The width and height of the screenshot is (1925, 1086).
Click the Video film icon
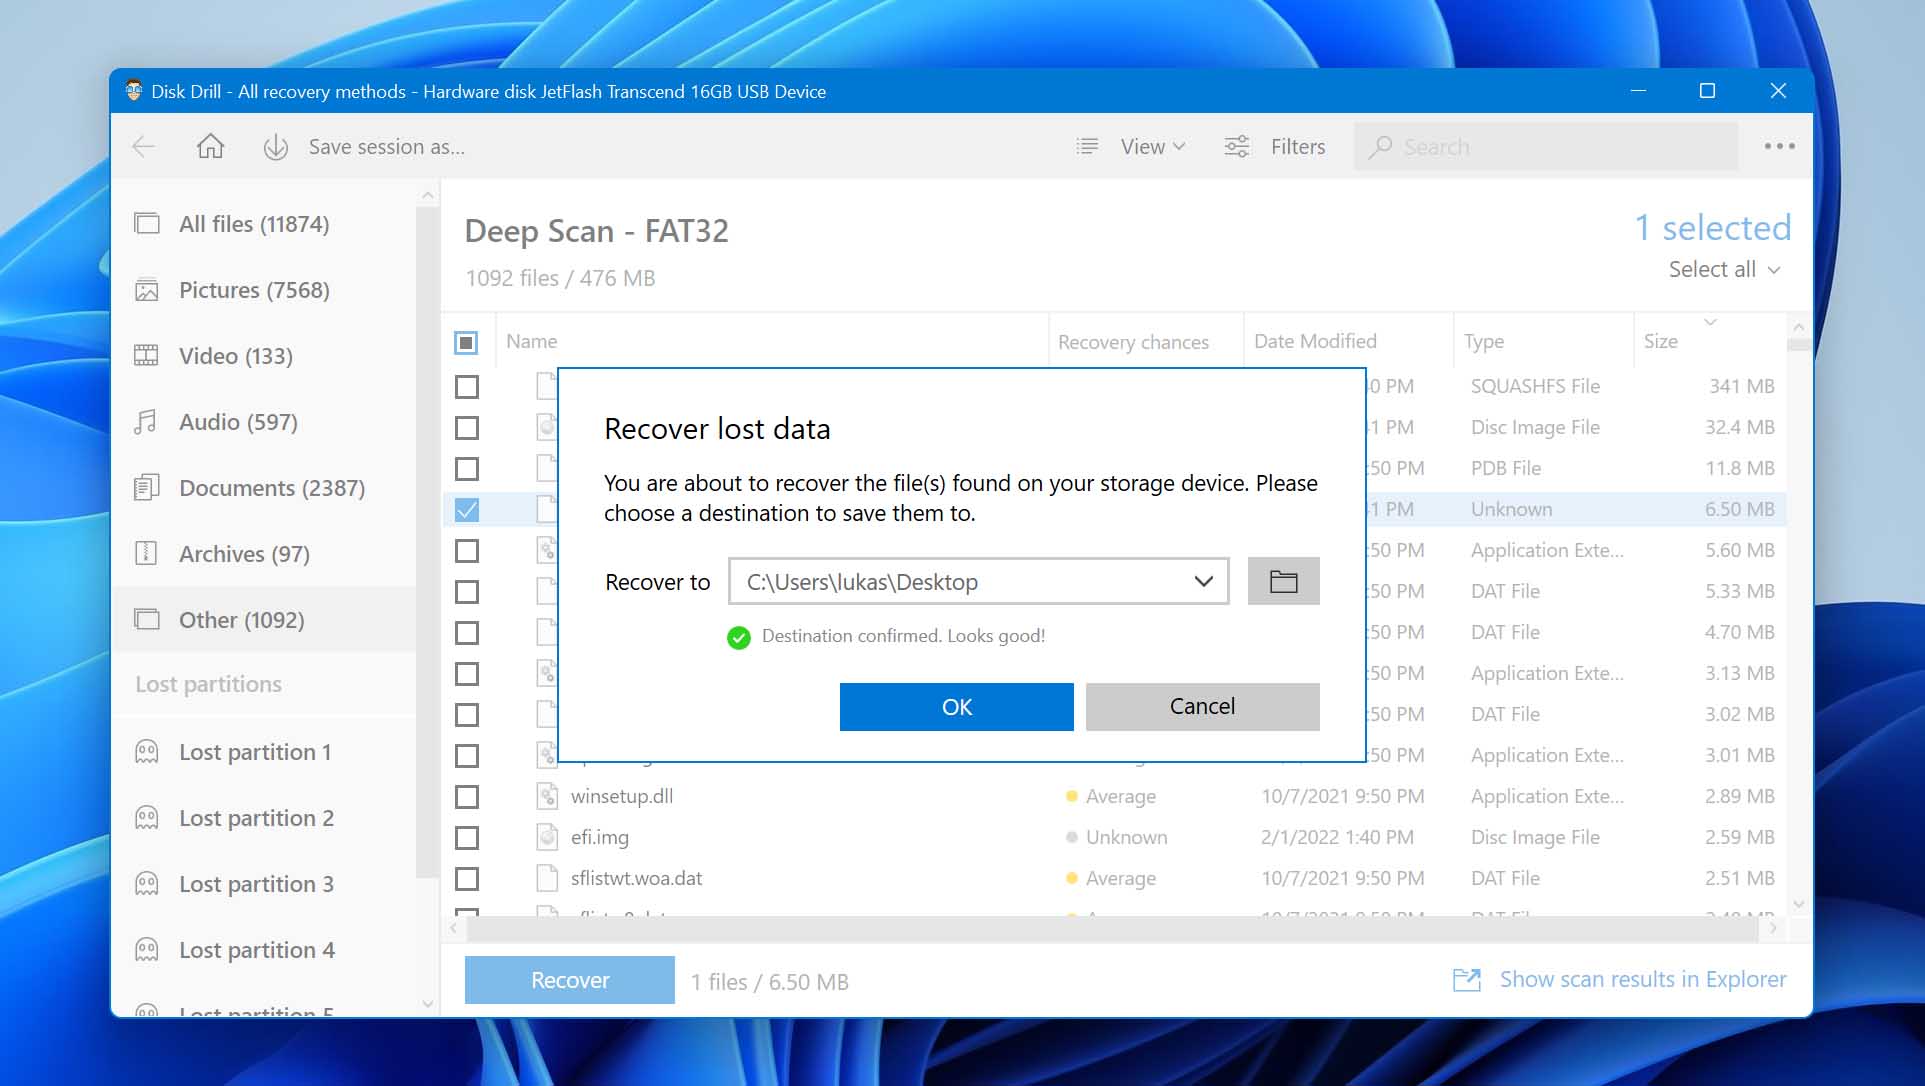[x=147, y=356]
